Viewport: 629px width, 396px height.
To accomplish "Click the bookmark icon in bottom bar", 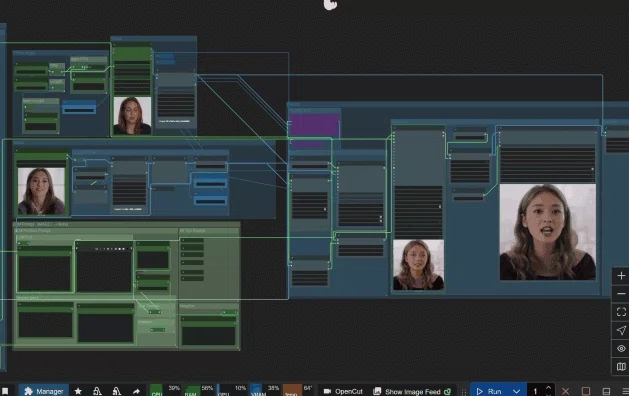I will point(5,391).
